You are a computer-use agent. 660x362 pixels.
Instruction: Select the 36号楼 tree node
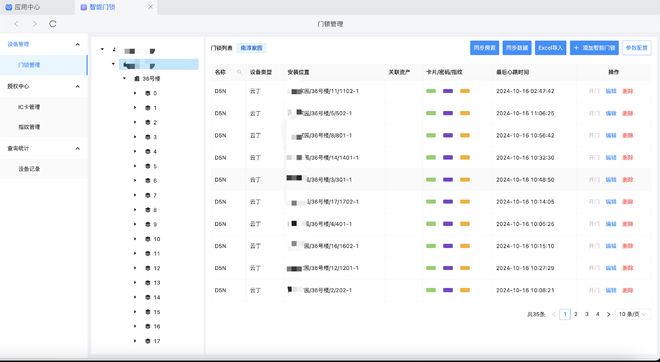click(151, 79)
